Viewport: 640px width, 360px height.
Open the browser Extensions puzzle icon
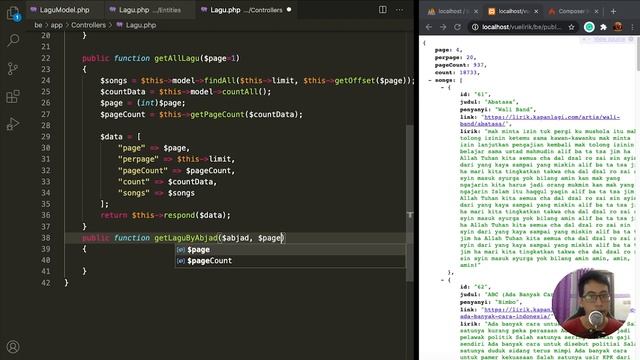[603, 27]
